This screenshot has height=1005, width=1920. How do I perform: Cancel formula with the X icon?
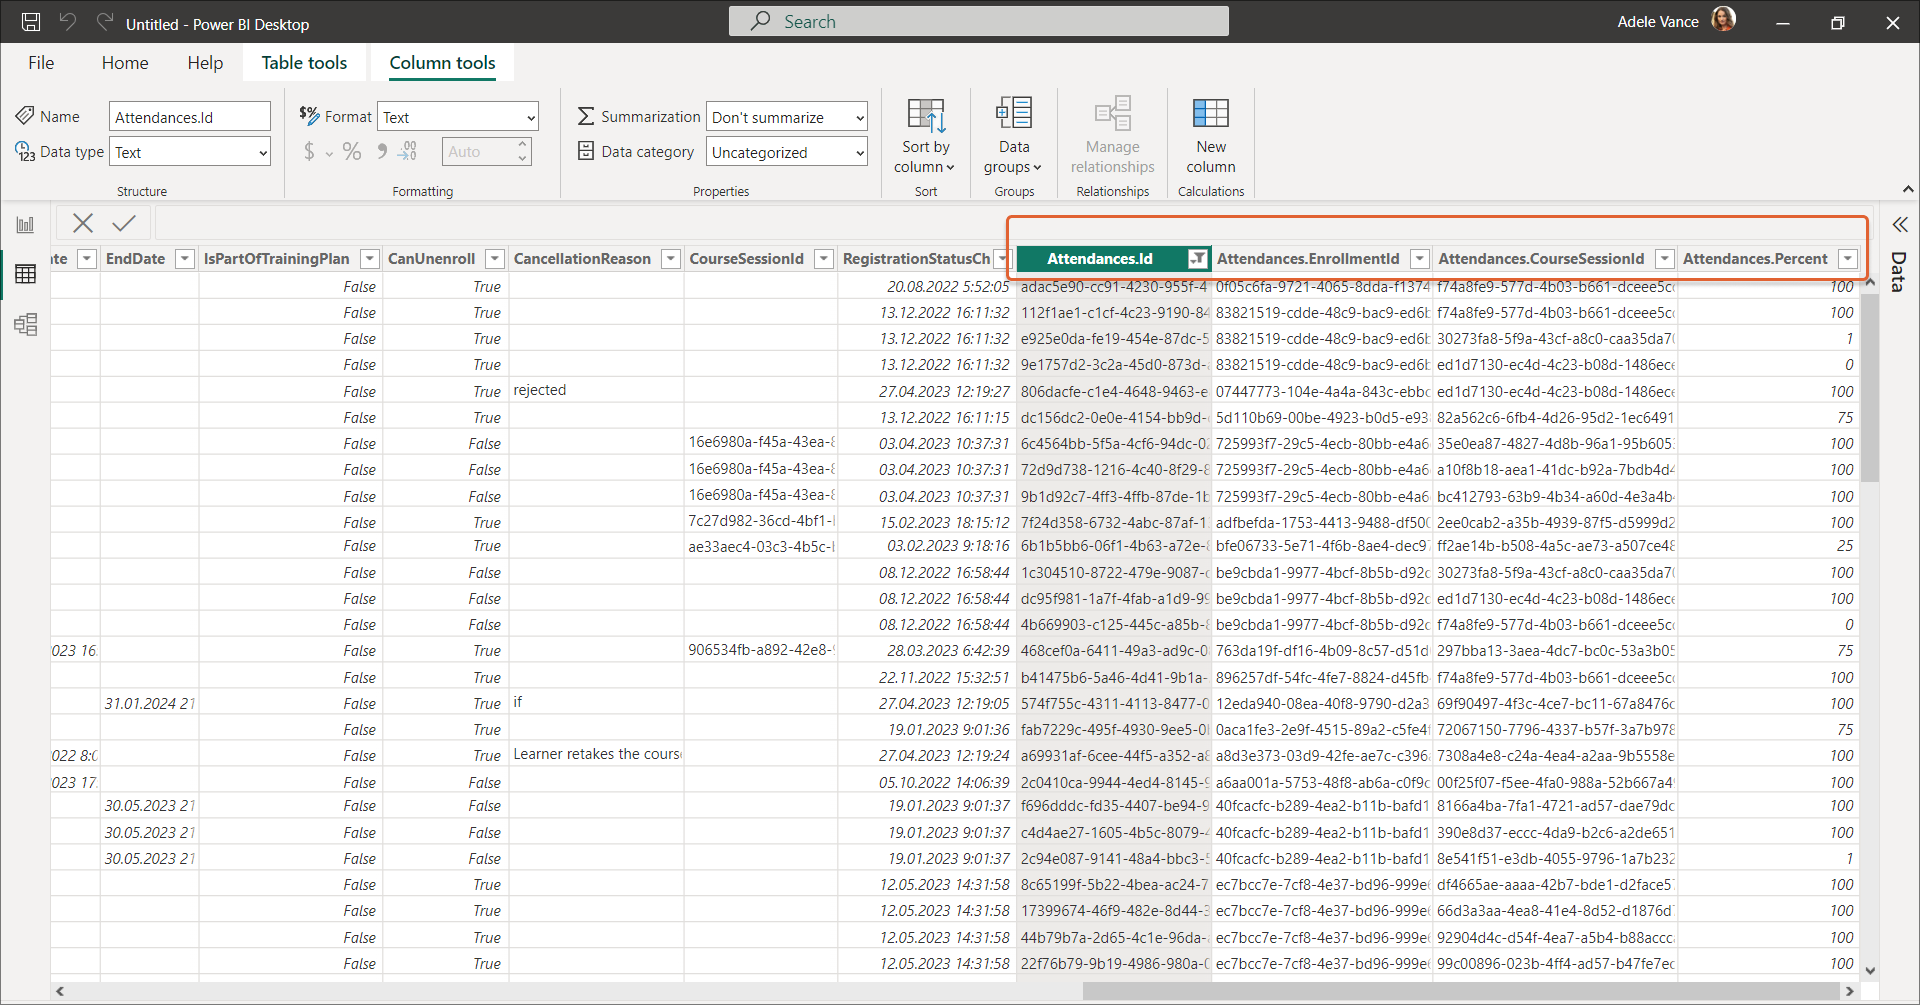(83, 223)
